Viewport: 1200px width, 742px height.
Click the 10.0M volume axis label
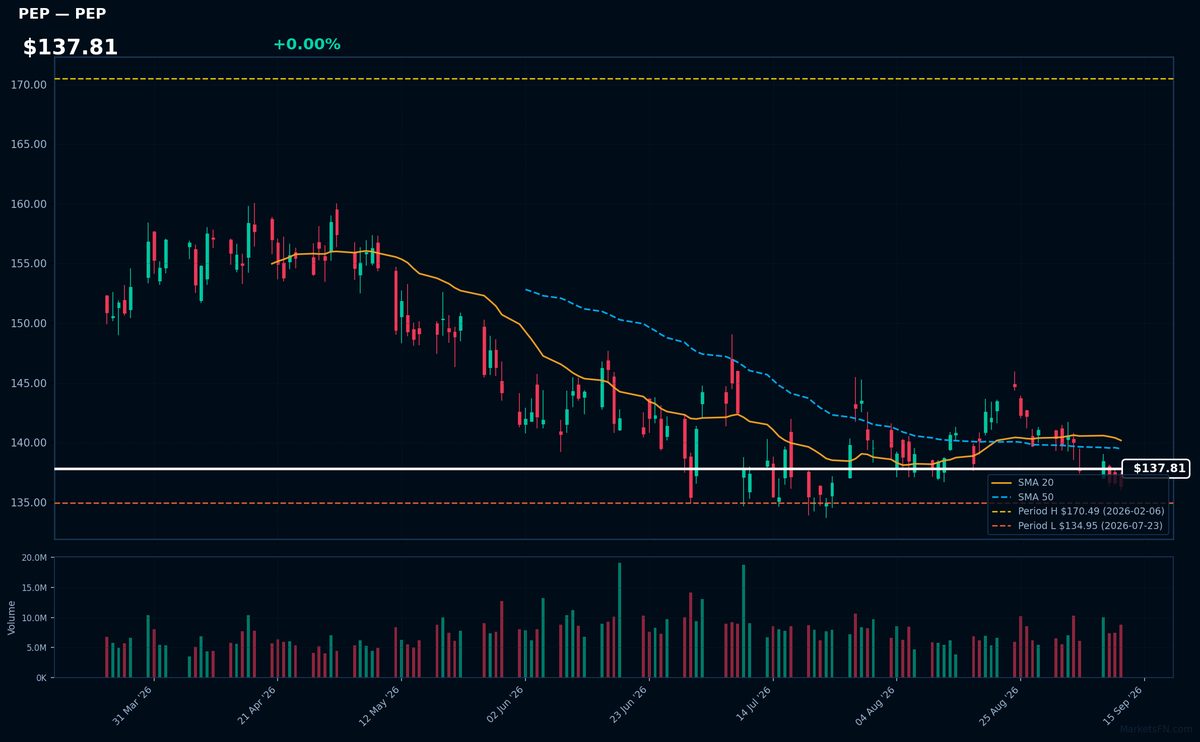point(34,618)
